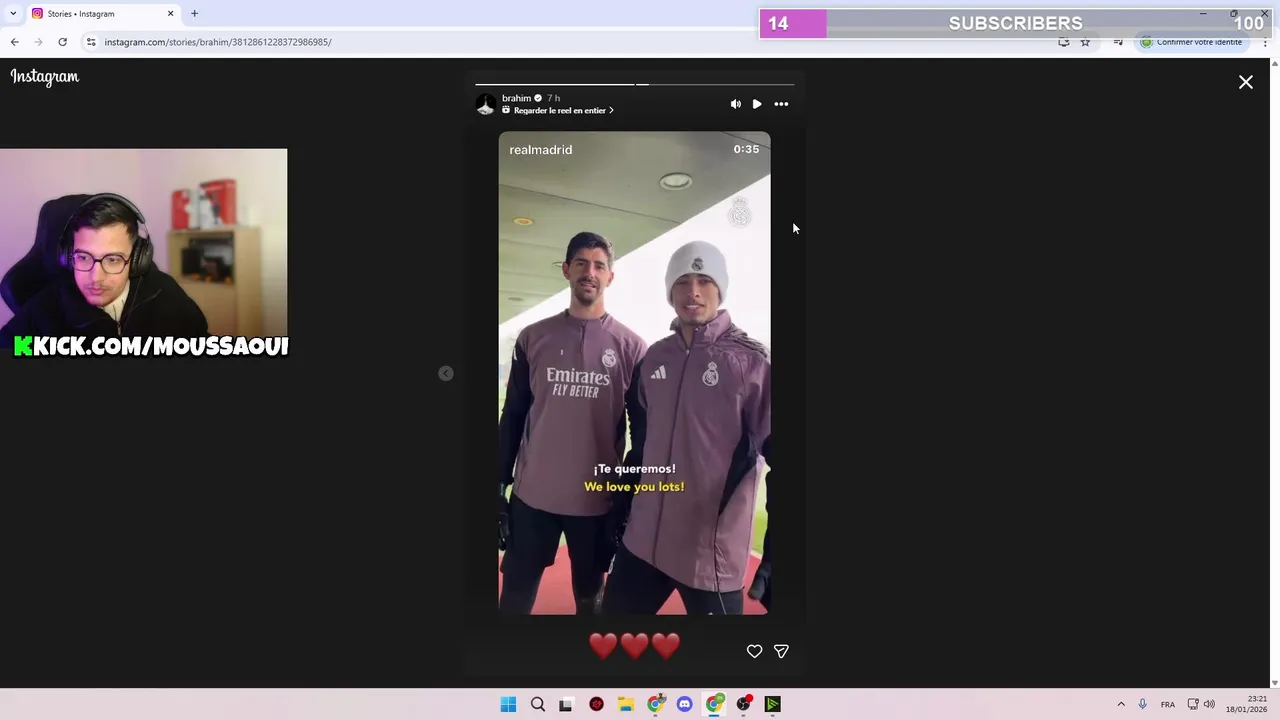
Task: Open Windows Search from taskbar
Action: click(538, 704)
